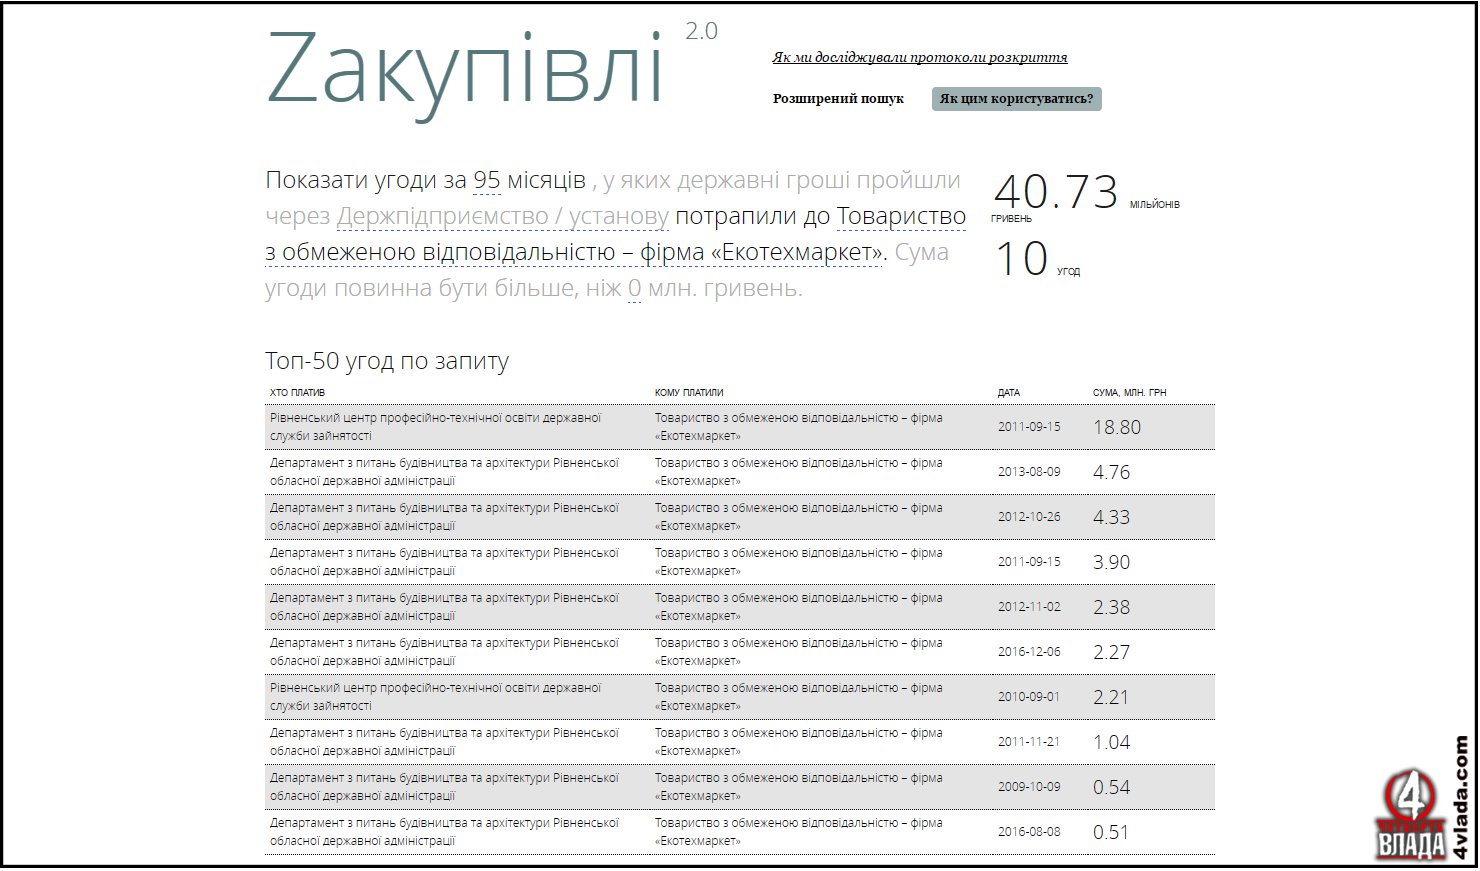The width and height of the screenshot is (1480, 871).
Task: Click 'ХТО ПЛАТИВ' column header
Action: [297, 393]
